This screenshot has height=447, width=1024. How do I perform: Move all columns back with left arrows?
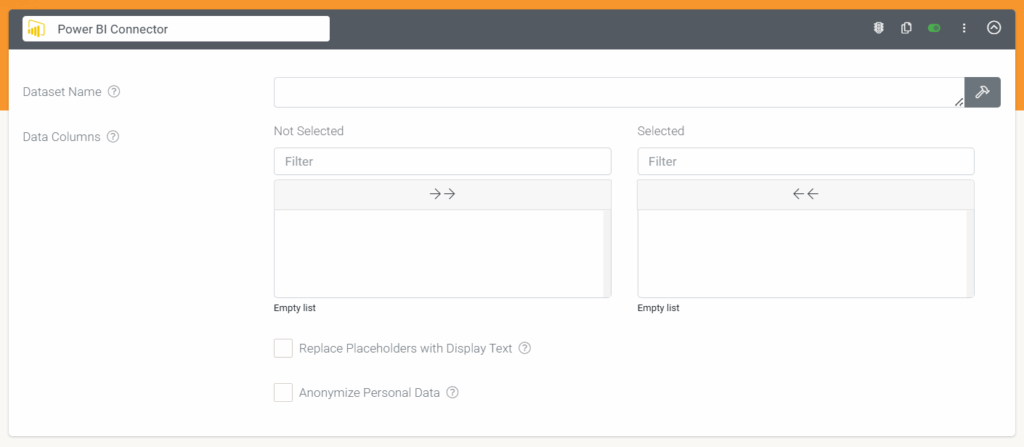pos(806,194)
